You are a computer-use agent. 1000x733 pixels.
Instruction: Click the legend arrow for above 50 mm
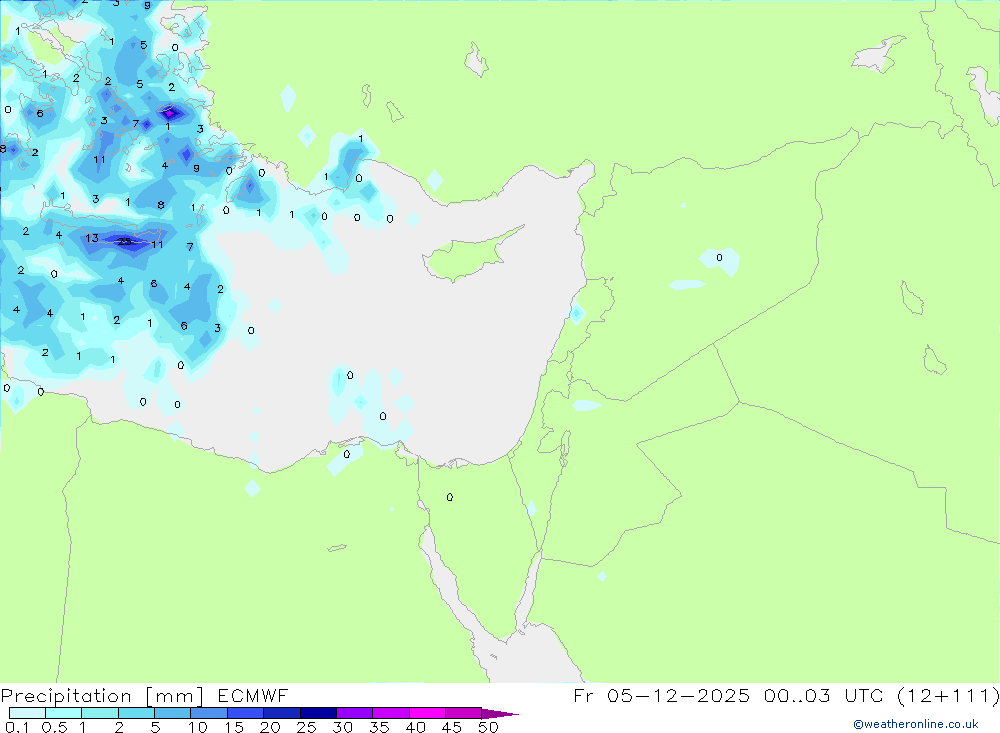499,714
